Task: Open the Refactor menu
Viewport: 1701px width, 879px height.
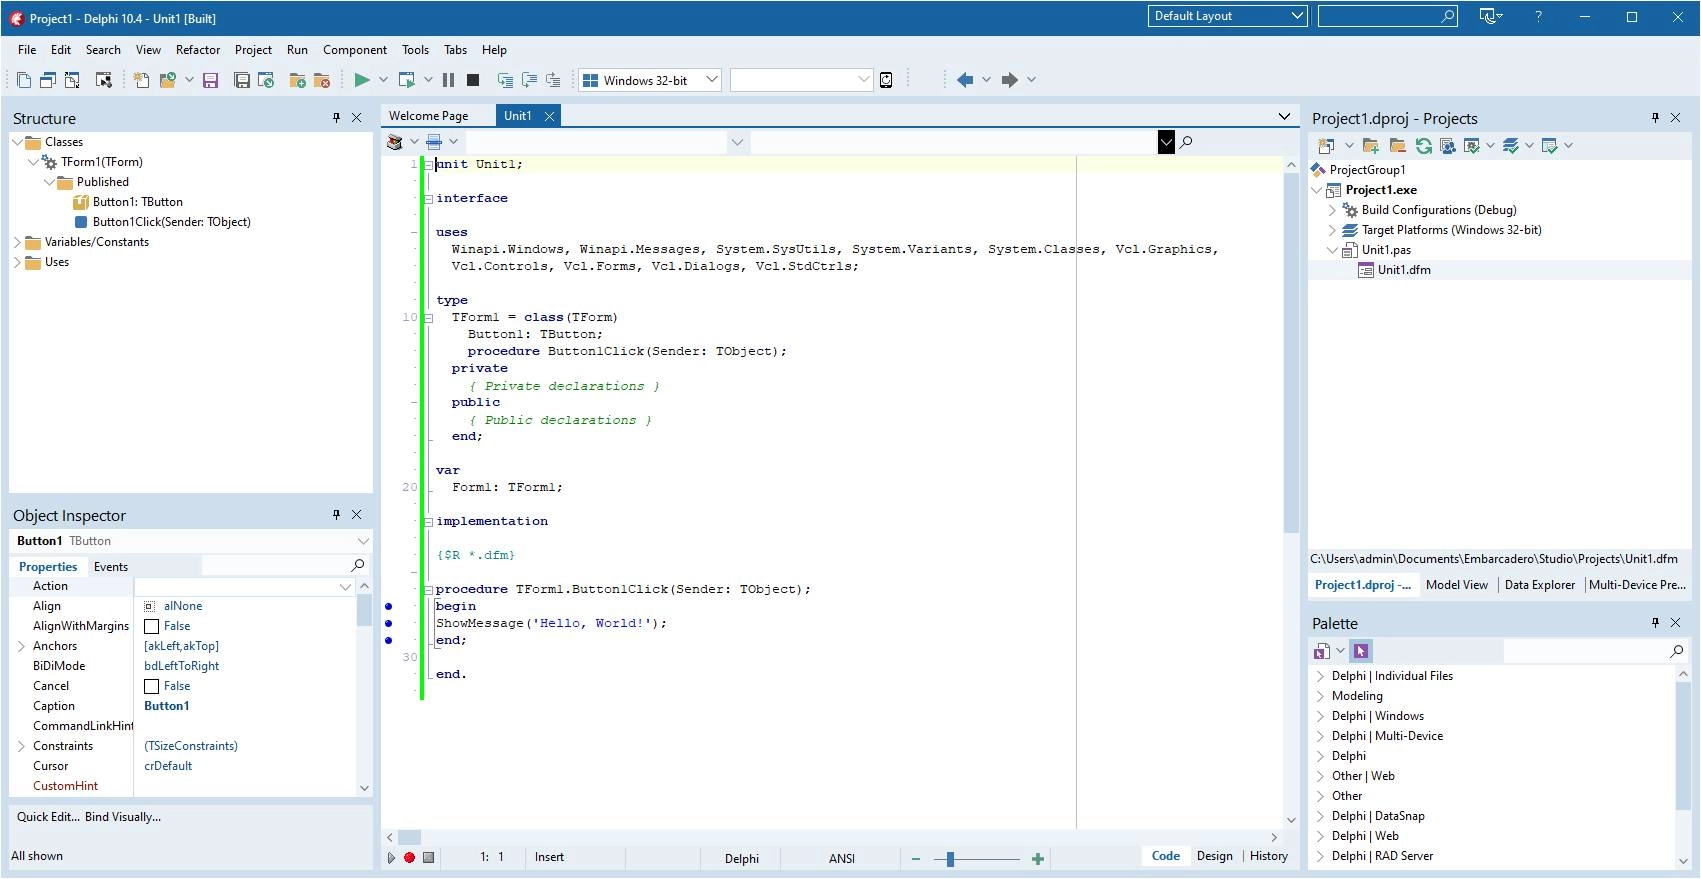Action: click(198, 50)
